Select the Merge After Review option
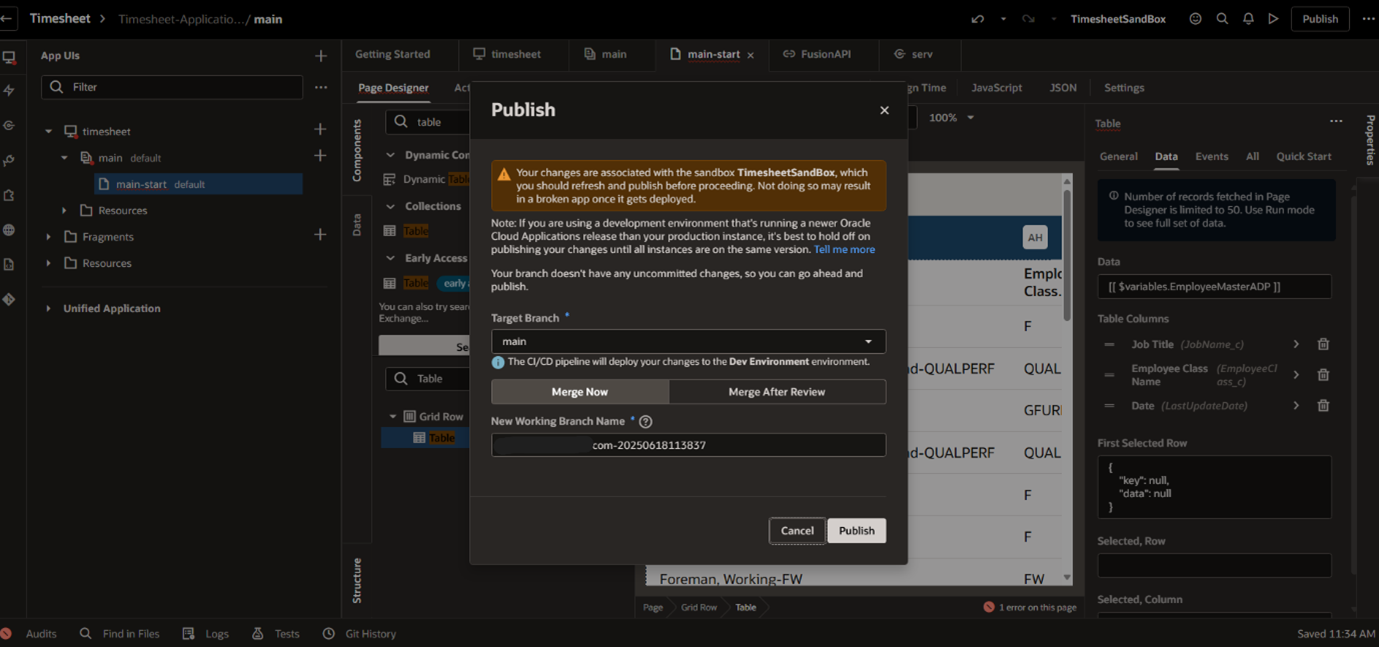 coord(776,392)
